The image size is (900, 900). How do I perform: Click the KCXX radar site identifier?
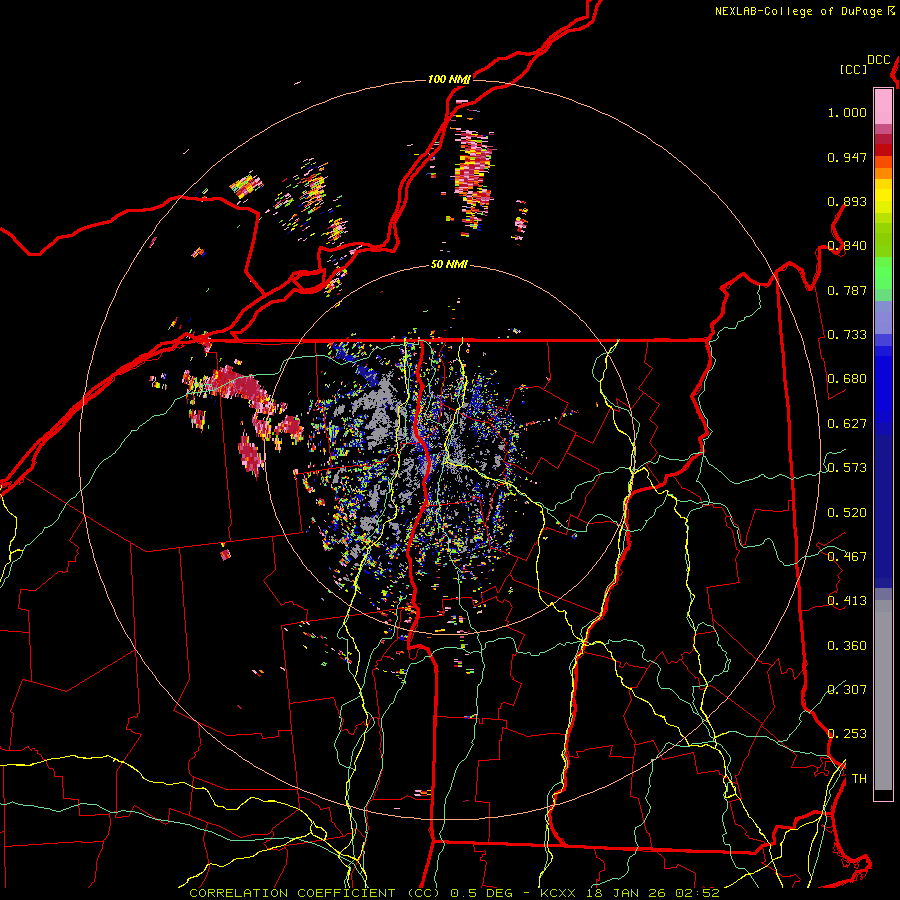(x=558, y=893)
